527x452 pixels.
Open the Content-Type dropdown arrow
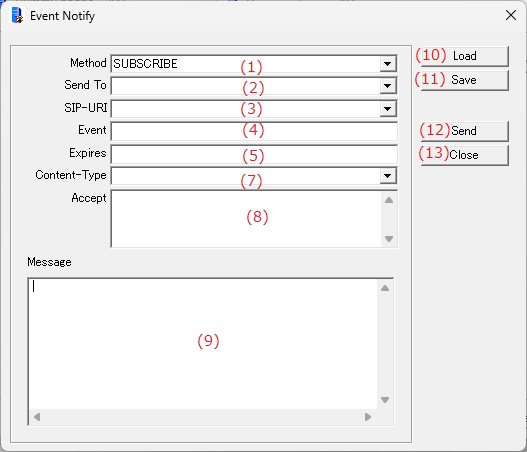point(388,176)
